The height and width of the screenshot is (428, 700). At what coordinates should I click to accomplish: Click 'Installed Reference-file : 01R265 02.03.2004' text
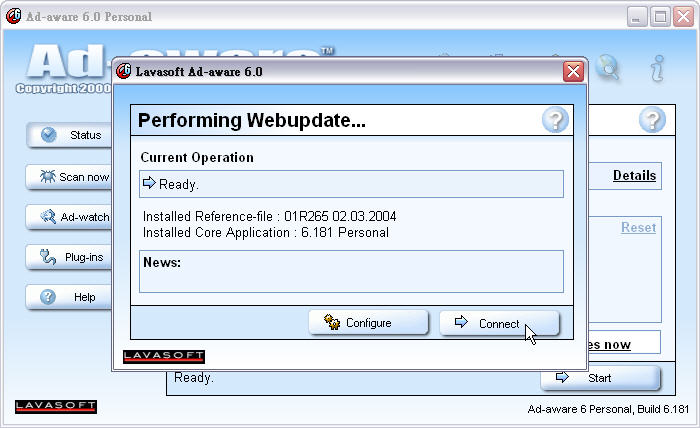(x=270, y=216)
